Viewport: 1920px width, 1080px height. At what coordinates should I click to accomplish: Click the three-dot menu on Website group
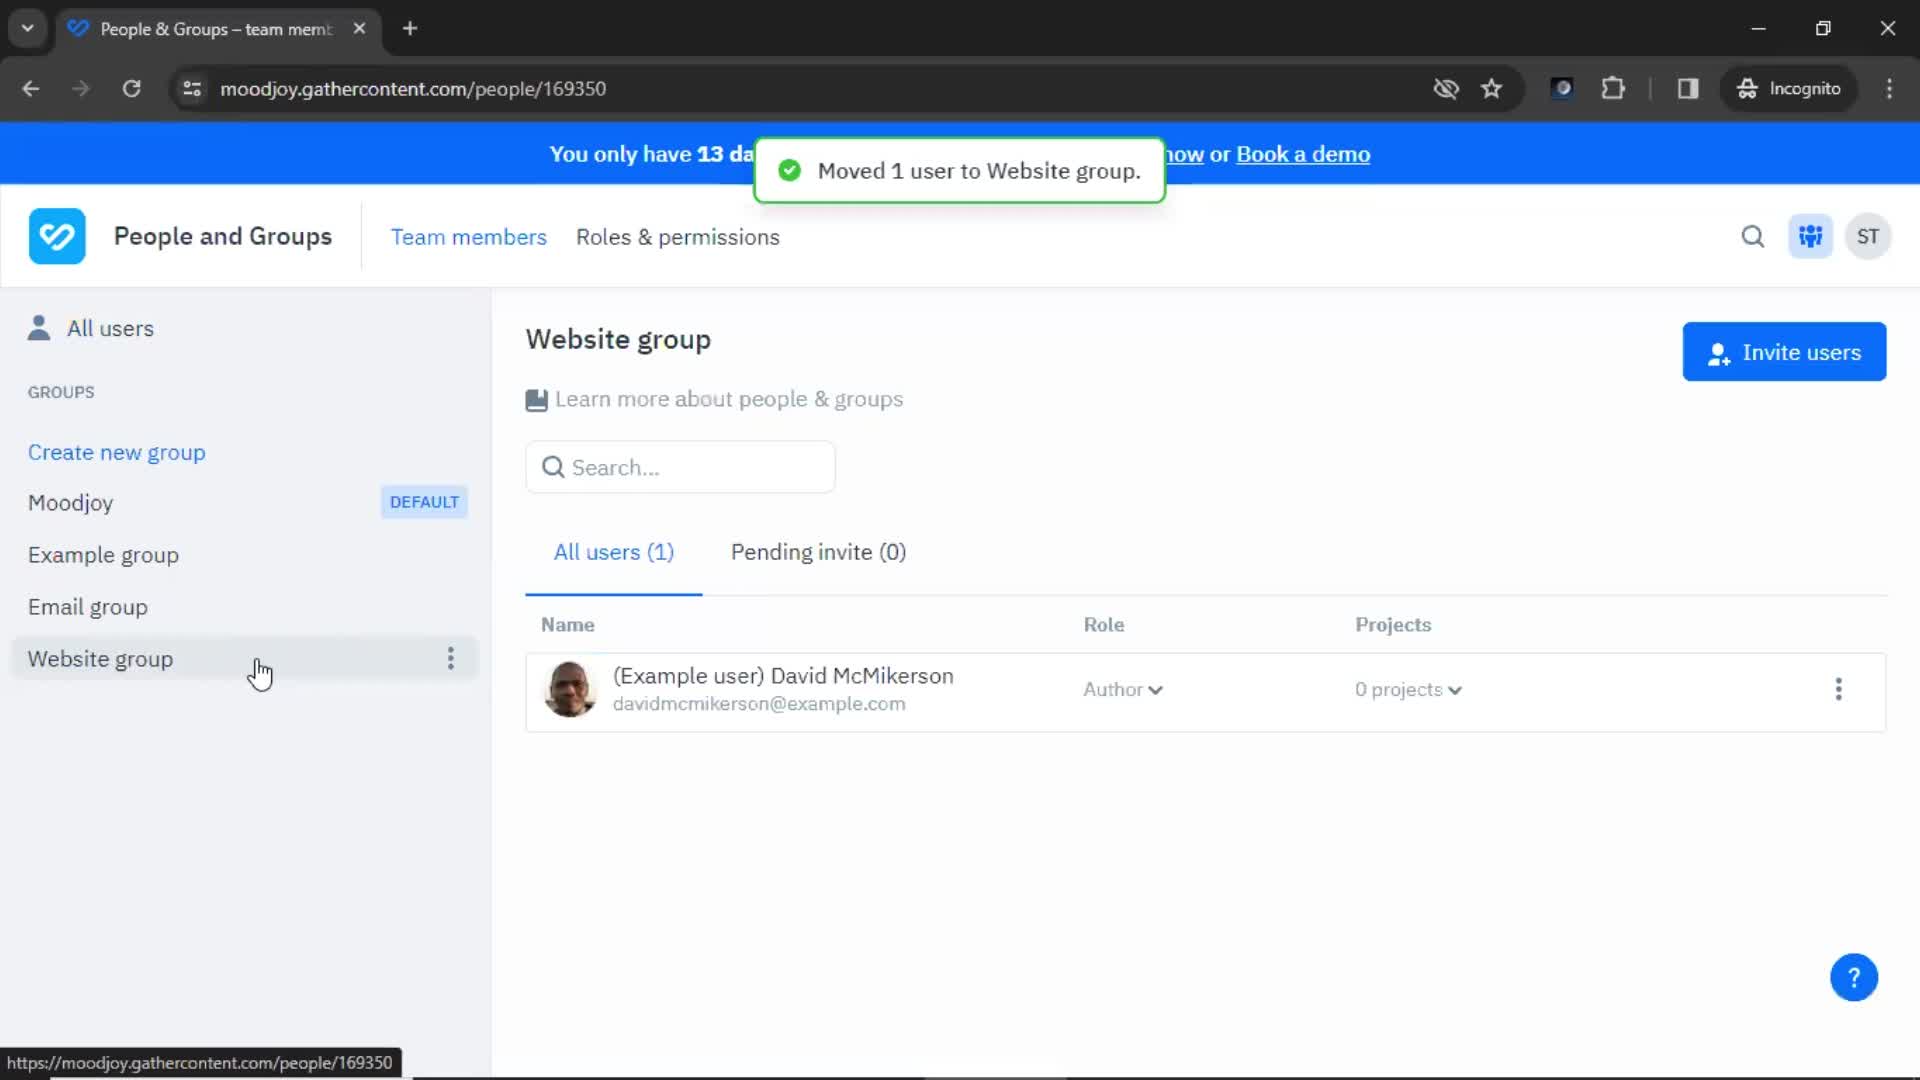pyautogui.click(x=451, y=658)
